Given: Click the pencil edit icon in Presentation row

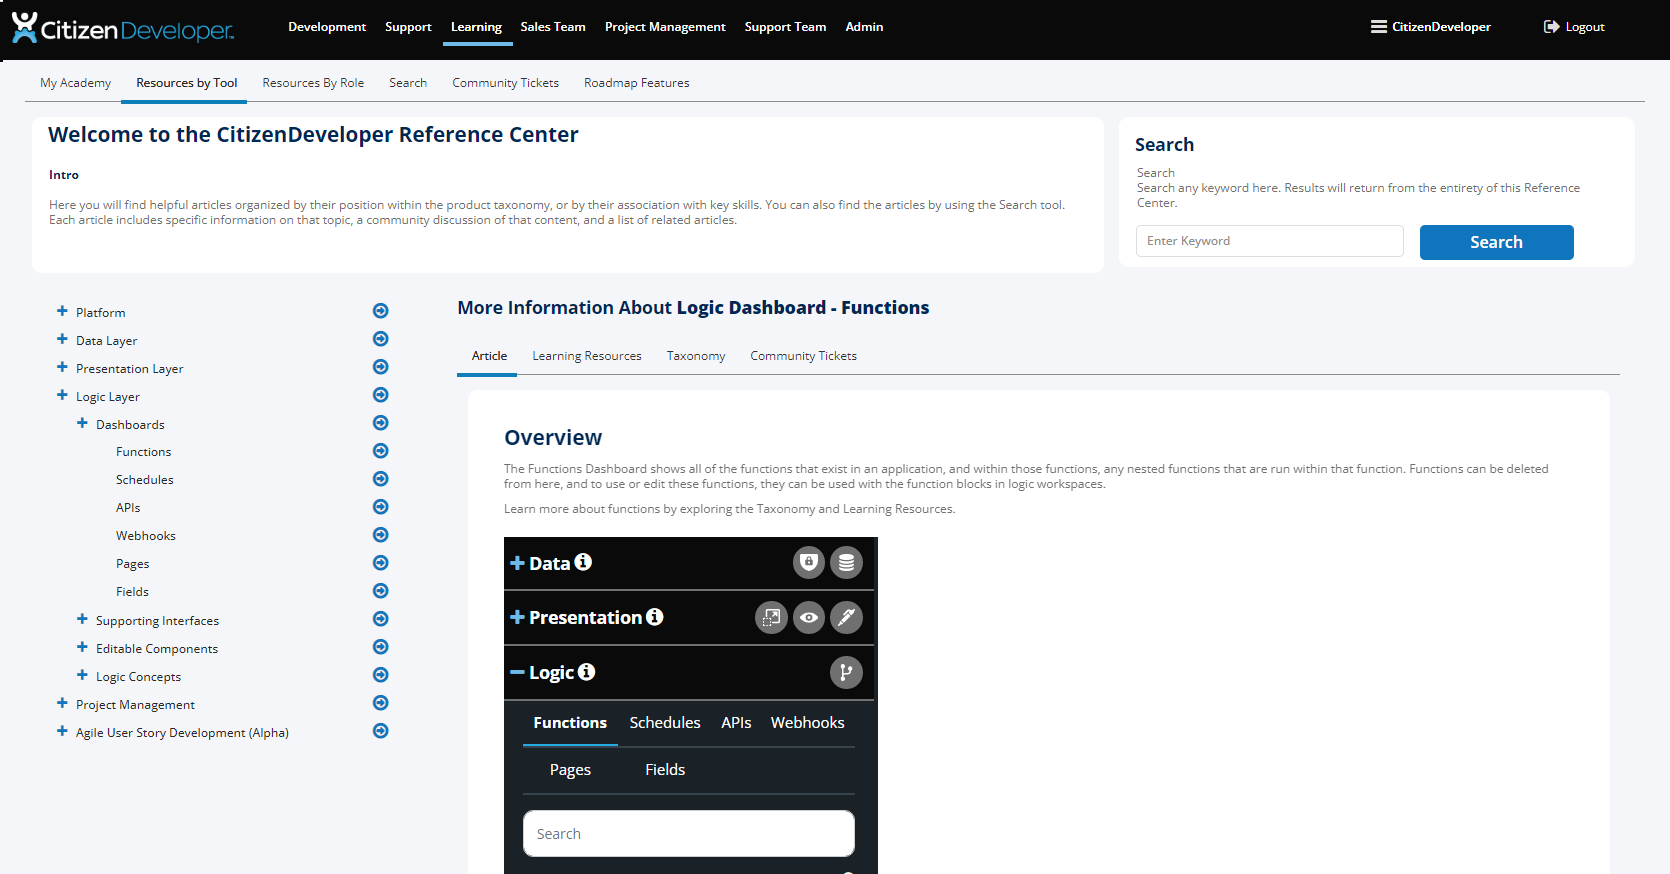Looking at the screenshot, I should [x=846, y=618].
